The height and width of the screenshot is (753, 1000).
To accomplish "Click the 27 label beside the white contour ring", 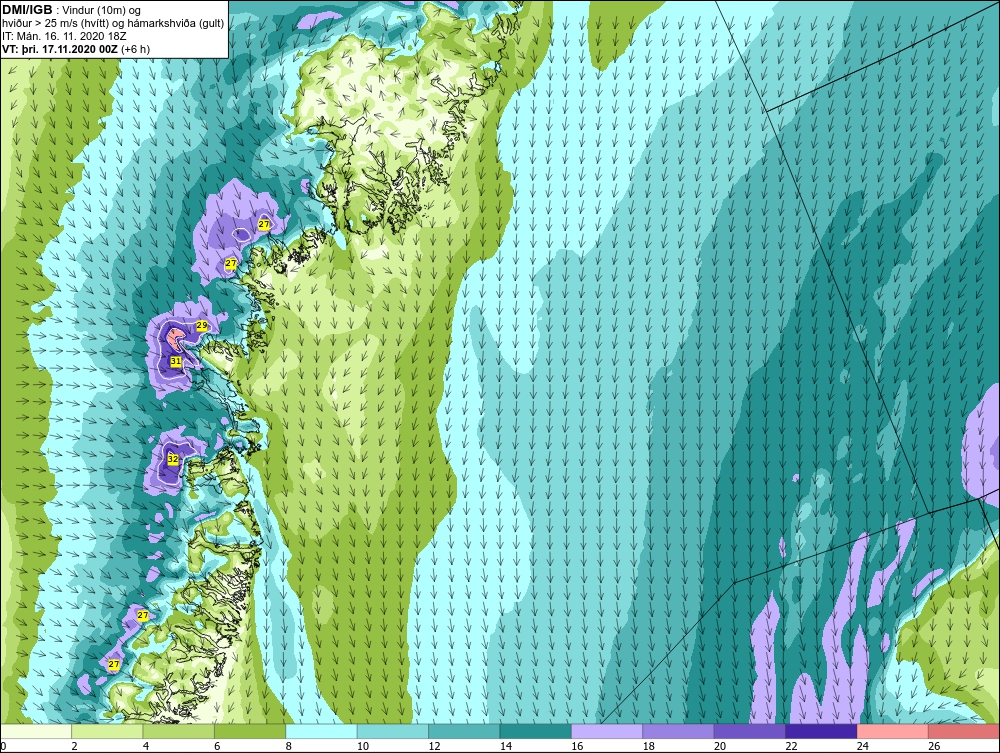I will coord(264,224).
